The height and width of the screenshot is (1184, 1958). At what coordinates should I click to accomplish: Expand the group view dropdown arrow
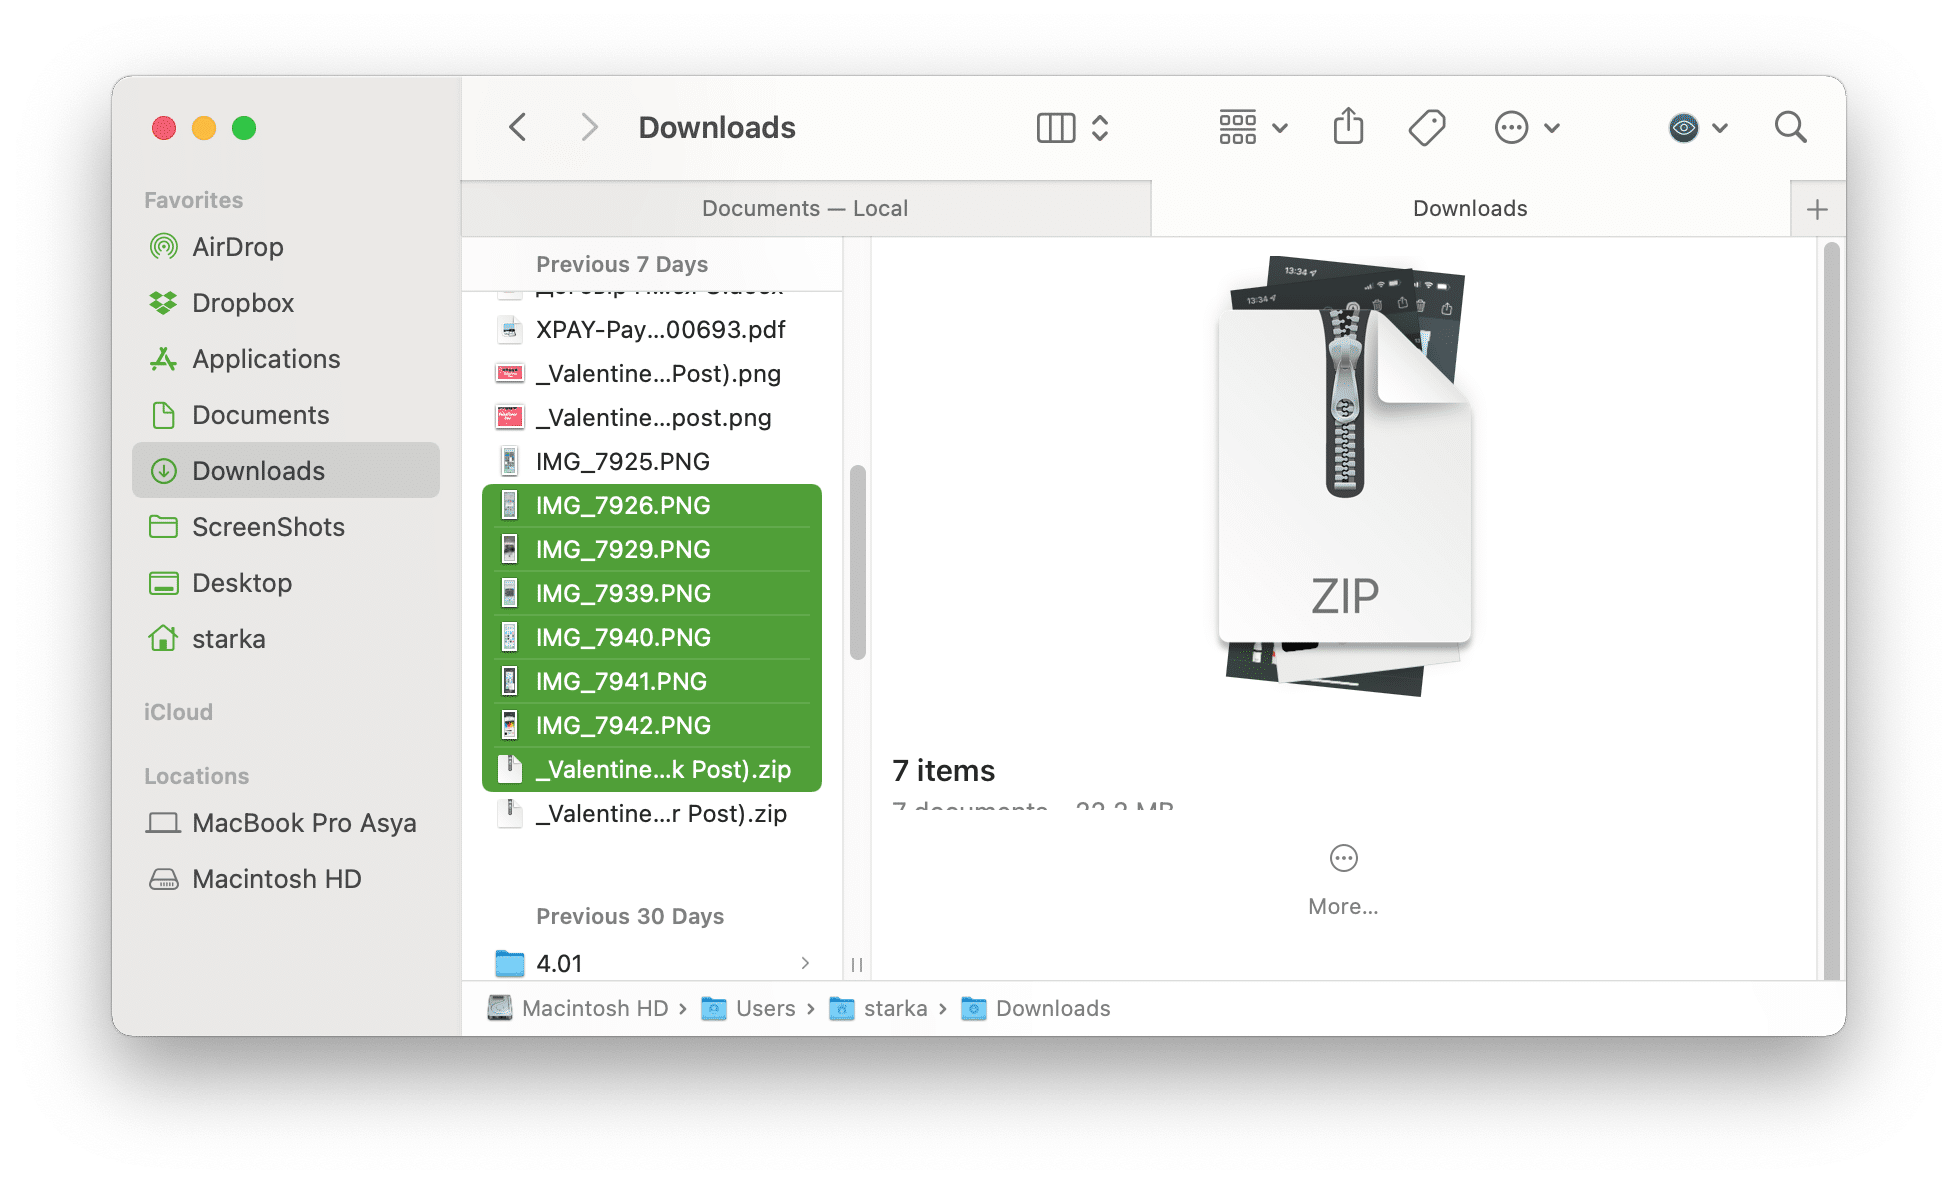(1280, 127)
